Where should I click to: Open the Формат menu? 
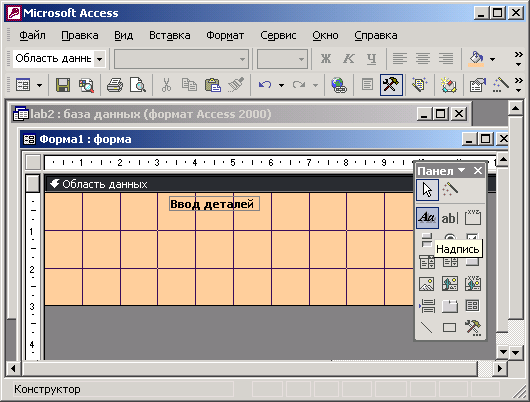[225, 35]
